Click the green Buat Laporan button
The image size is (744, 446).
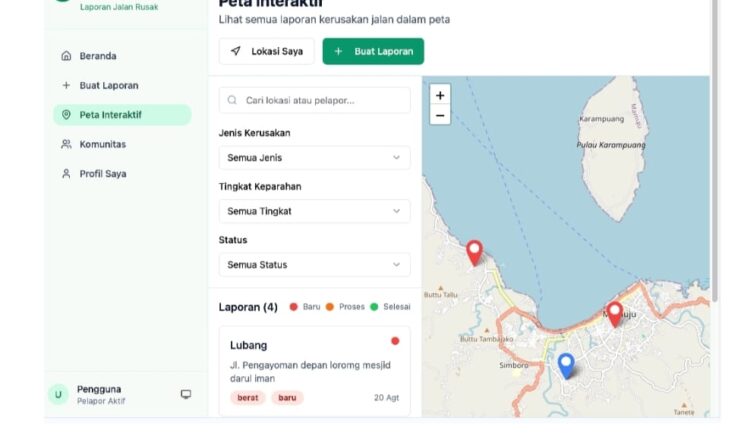pos(373,51)
